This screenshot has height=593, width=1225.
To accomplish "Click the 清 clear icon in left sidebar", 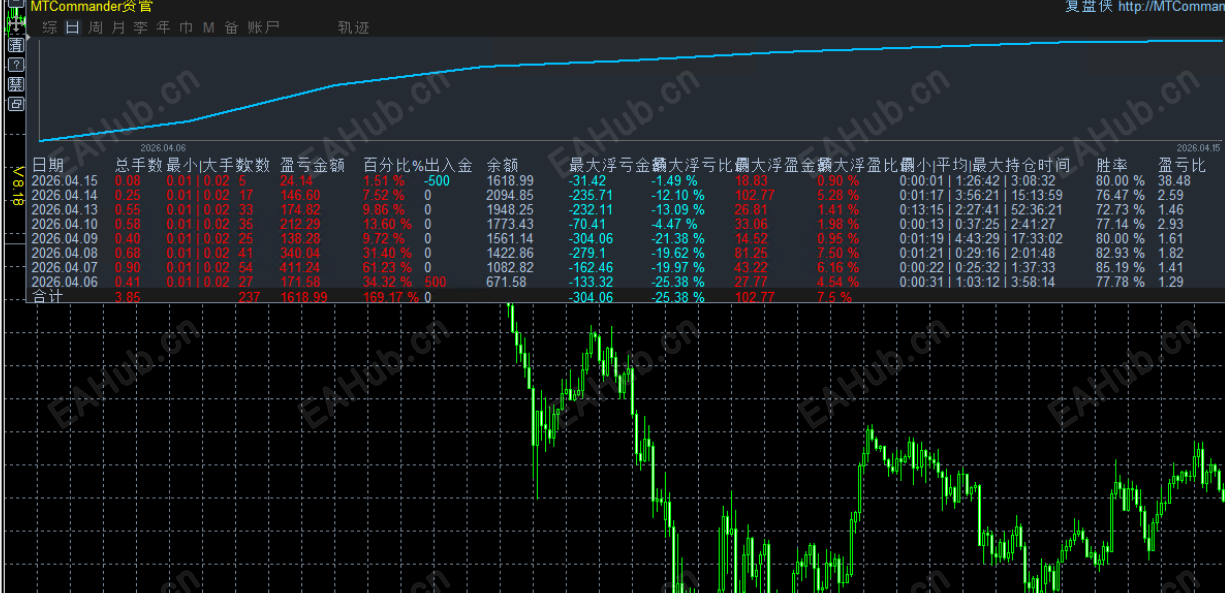I will click(x=16, y=45).
